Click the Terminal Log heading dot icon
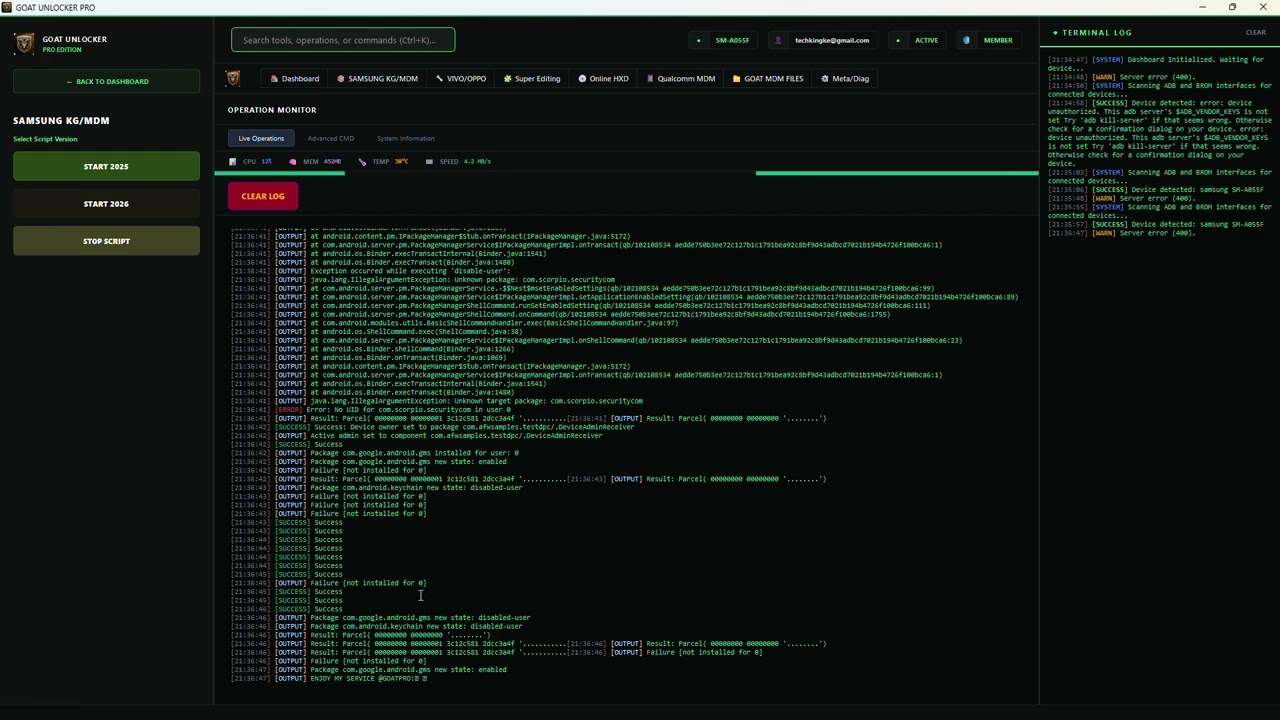This screenshot has height=720, width=1280. pos(1055,33)
